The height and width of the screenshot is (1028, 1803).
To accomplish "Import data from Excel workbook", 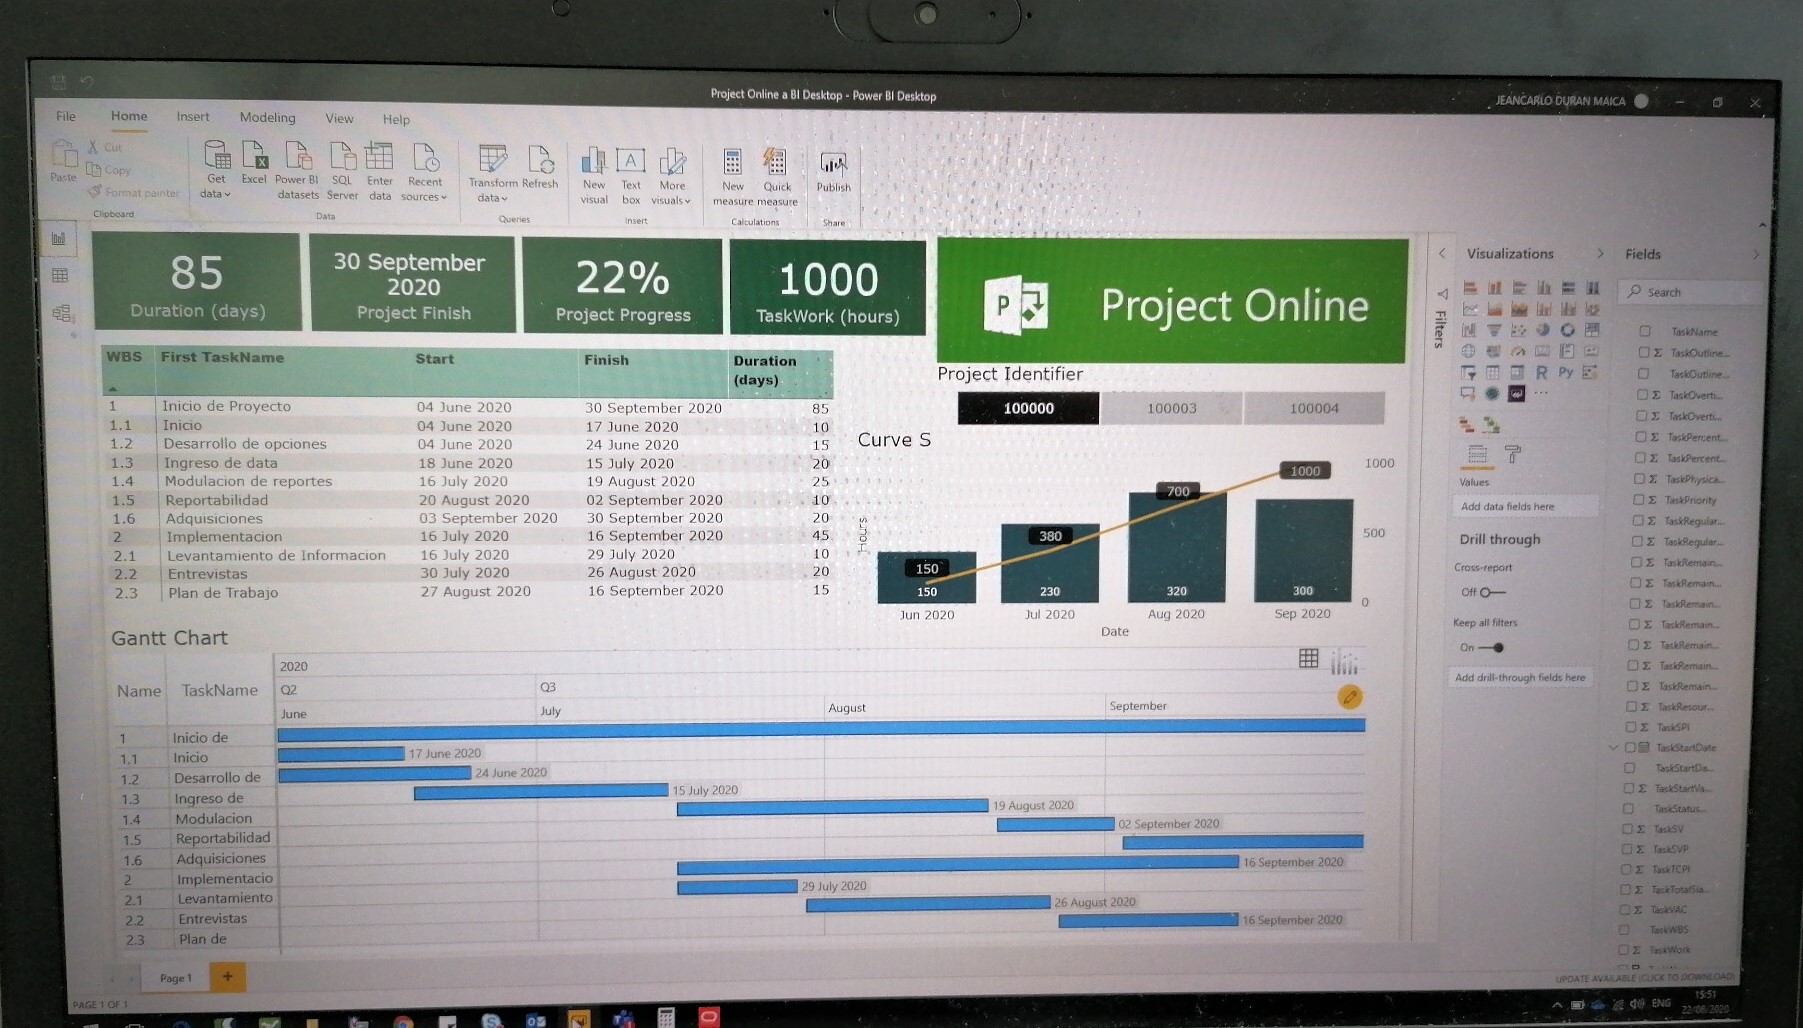I will point(254,164).
